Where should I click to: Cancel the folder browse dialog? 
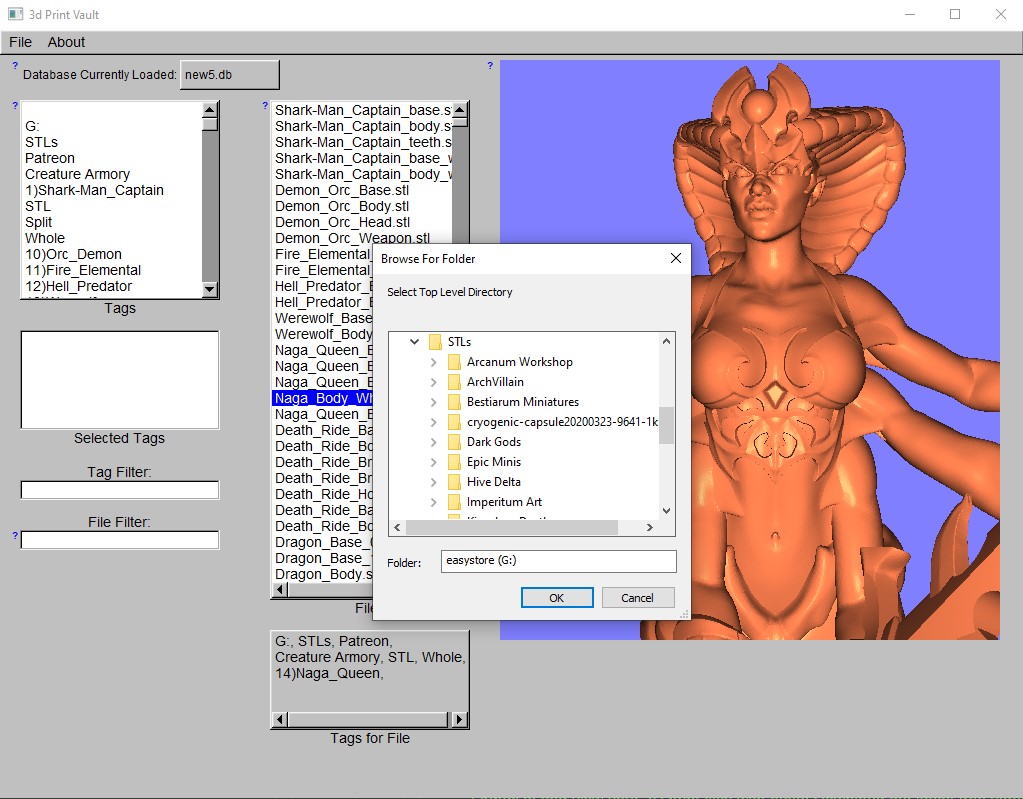point(637,598)
